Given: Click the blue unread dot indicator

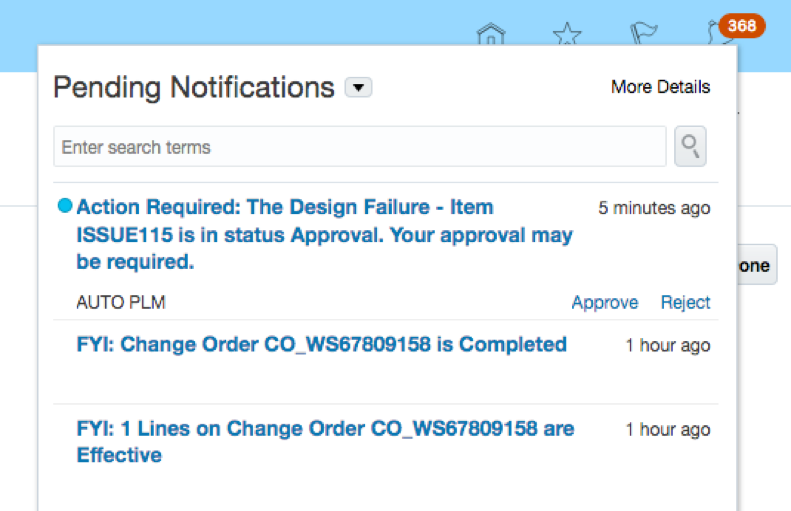Looking at the screenshot, I should click(x=65, y=207).
